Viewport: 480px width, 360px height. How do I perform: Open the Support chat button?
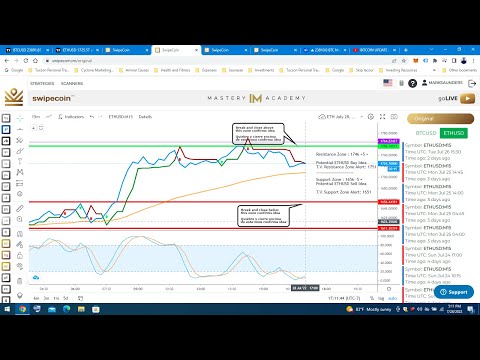pyautogui.click(x=454, y=292)
